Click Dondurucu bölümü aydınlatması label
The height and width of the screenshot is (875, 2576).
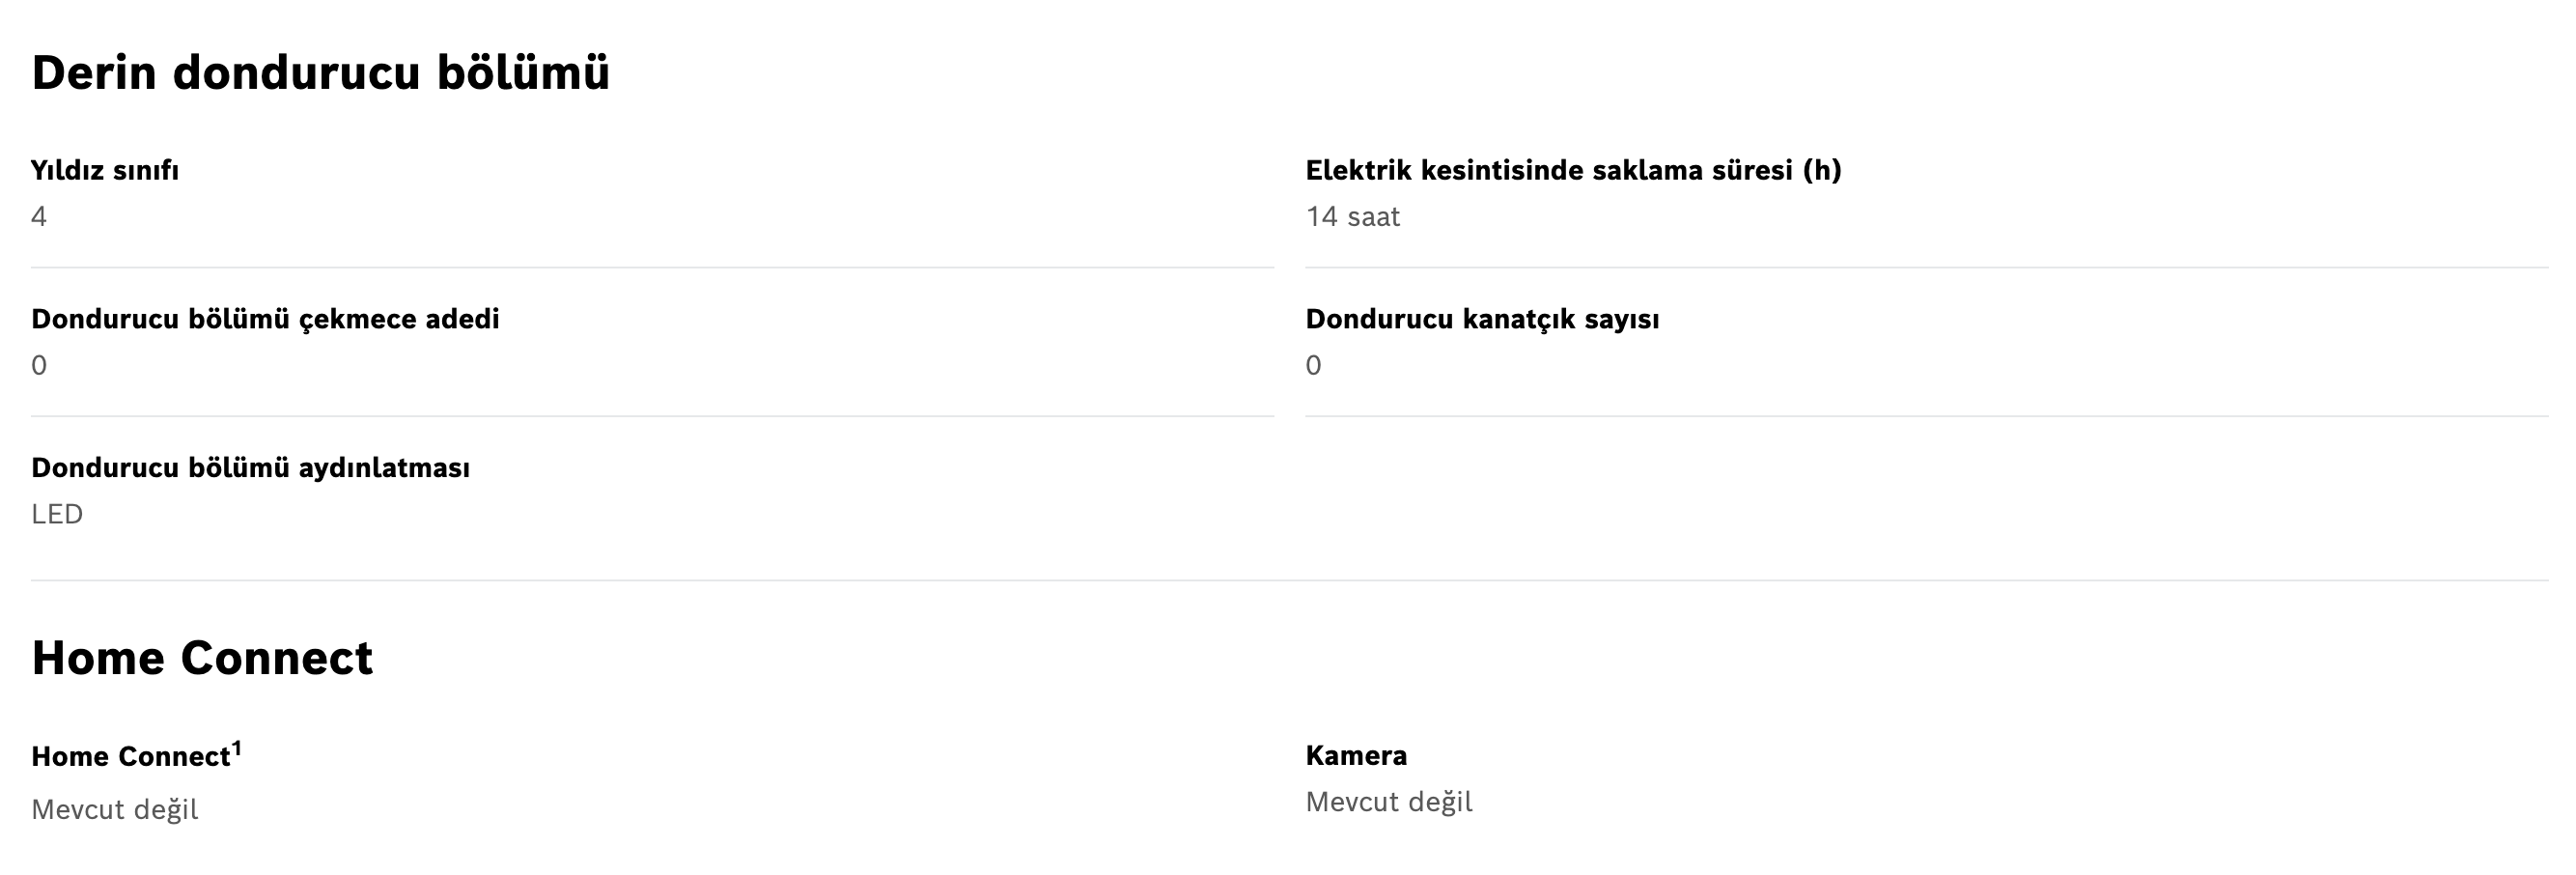(x=250, y=468)
